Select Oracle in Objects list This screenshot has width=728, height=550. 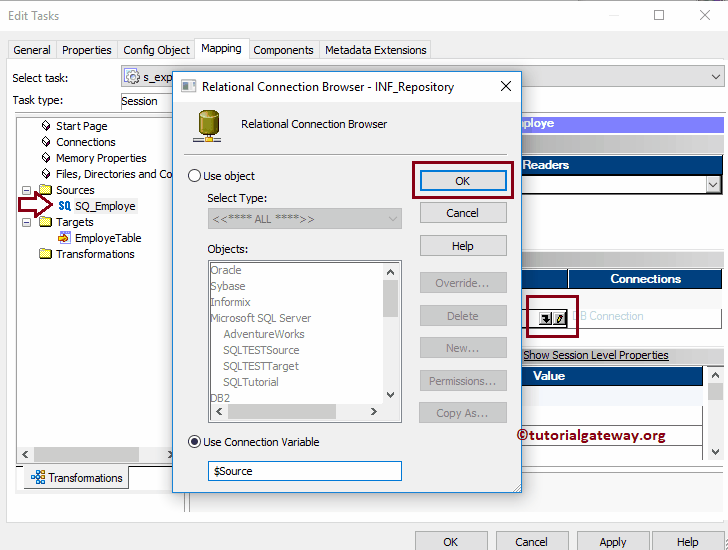click(x=226, y=270)
